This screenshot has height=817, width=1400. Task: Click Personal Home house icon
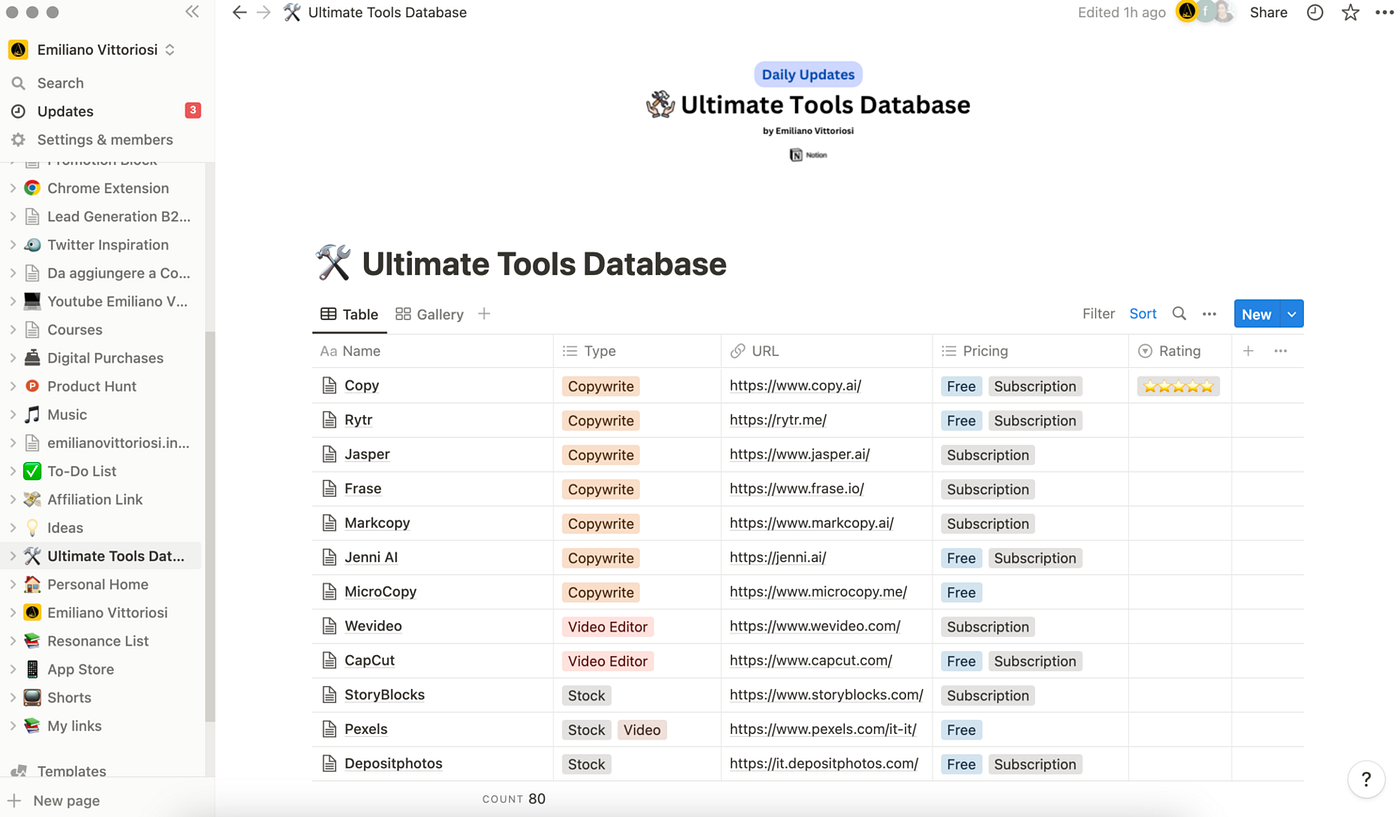point(32,584)
